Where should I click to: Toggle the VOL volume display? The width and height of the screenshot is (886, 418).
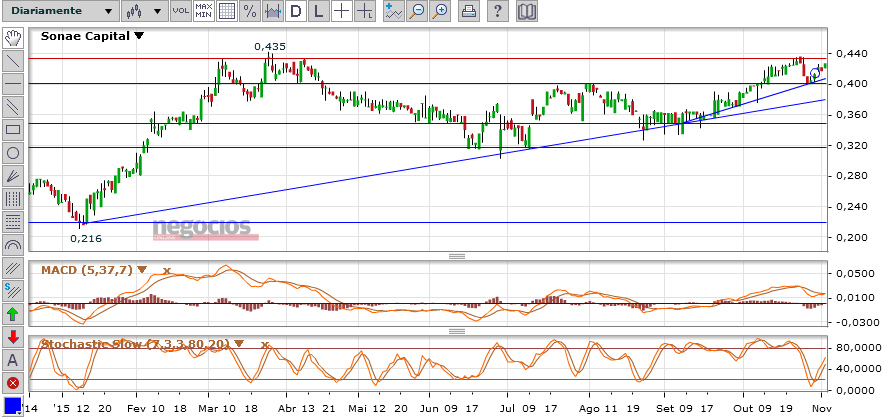click(181, 11)
